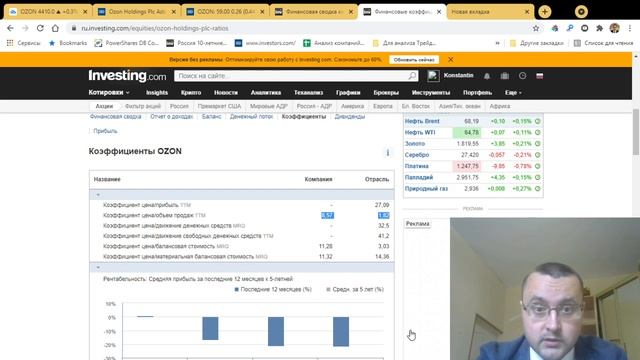This screenshot has height=360, width=640.
Task: Open the Отчет о доходах link
Action: tap(171, 117)
